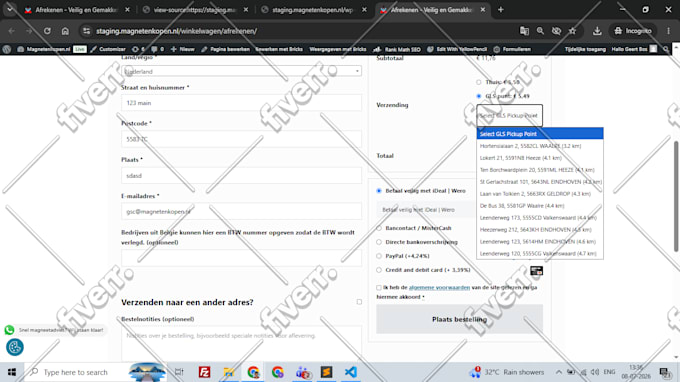Click the E-mailadres input field

coord(242,212)
